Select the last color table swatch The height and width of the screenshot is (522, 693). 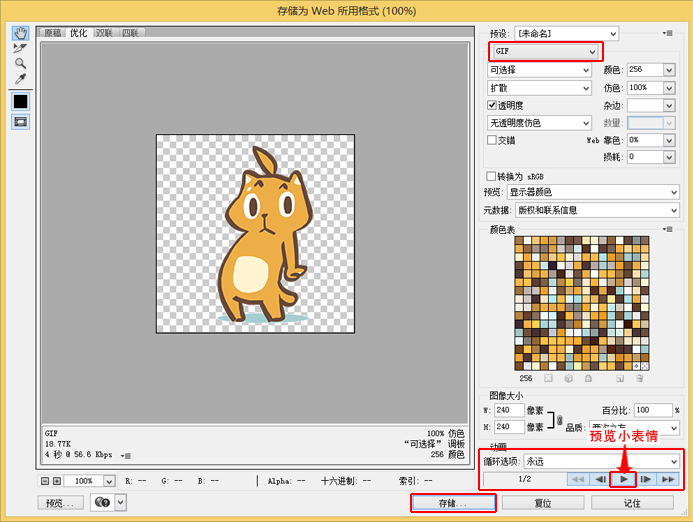click(x=645, y=366)
